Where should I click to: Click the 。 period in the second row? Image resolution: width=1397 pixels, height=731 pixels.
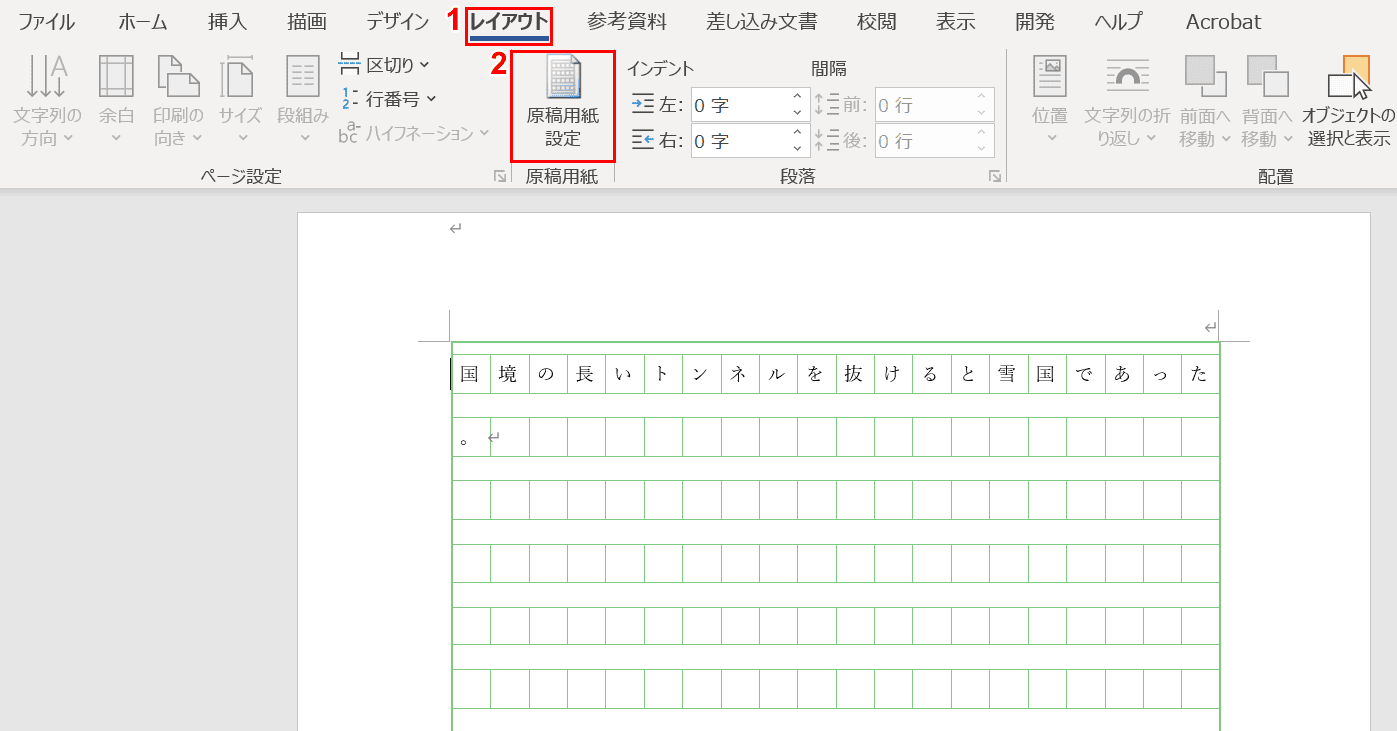coord(464,441)
